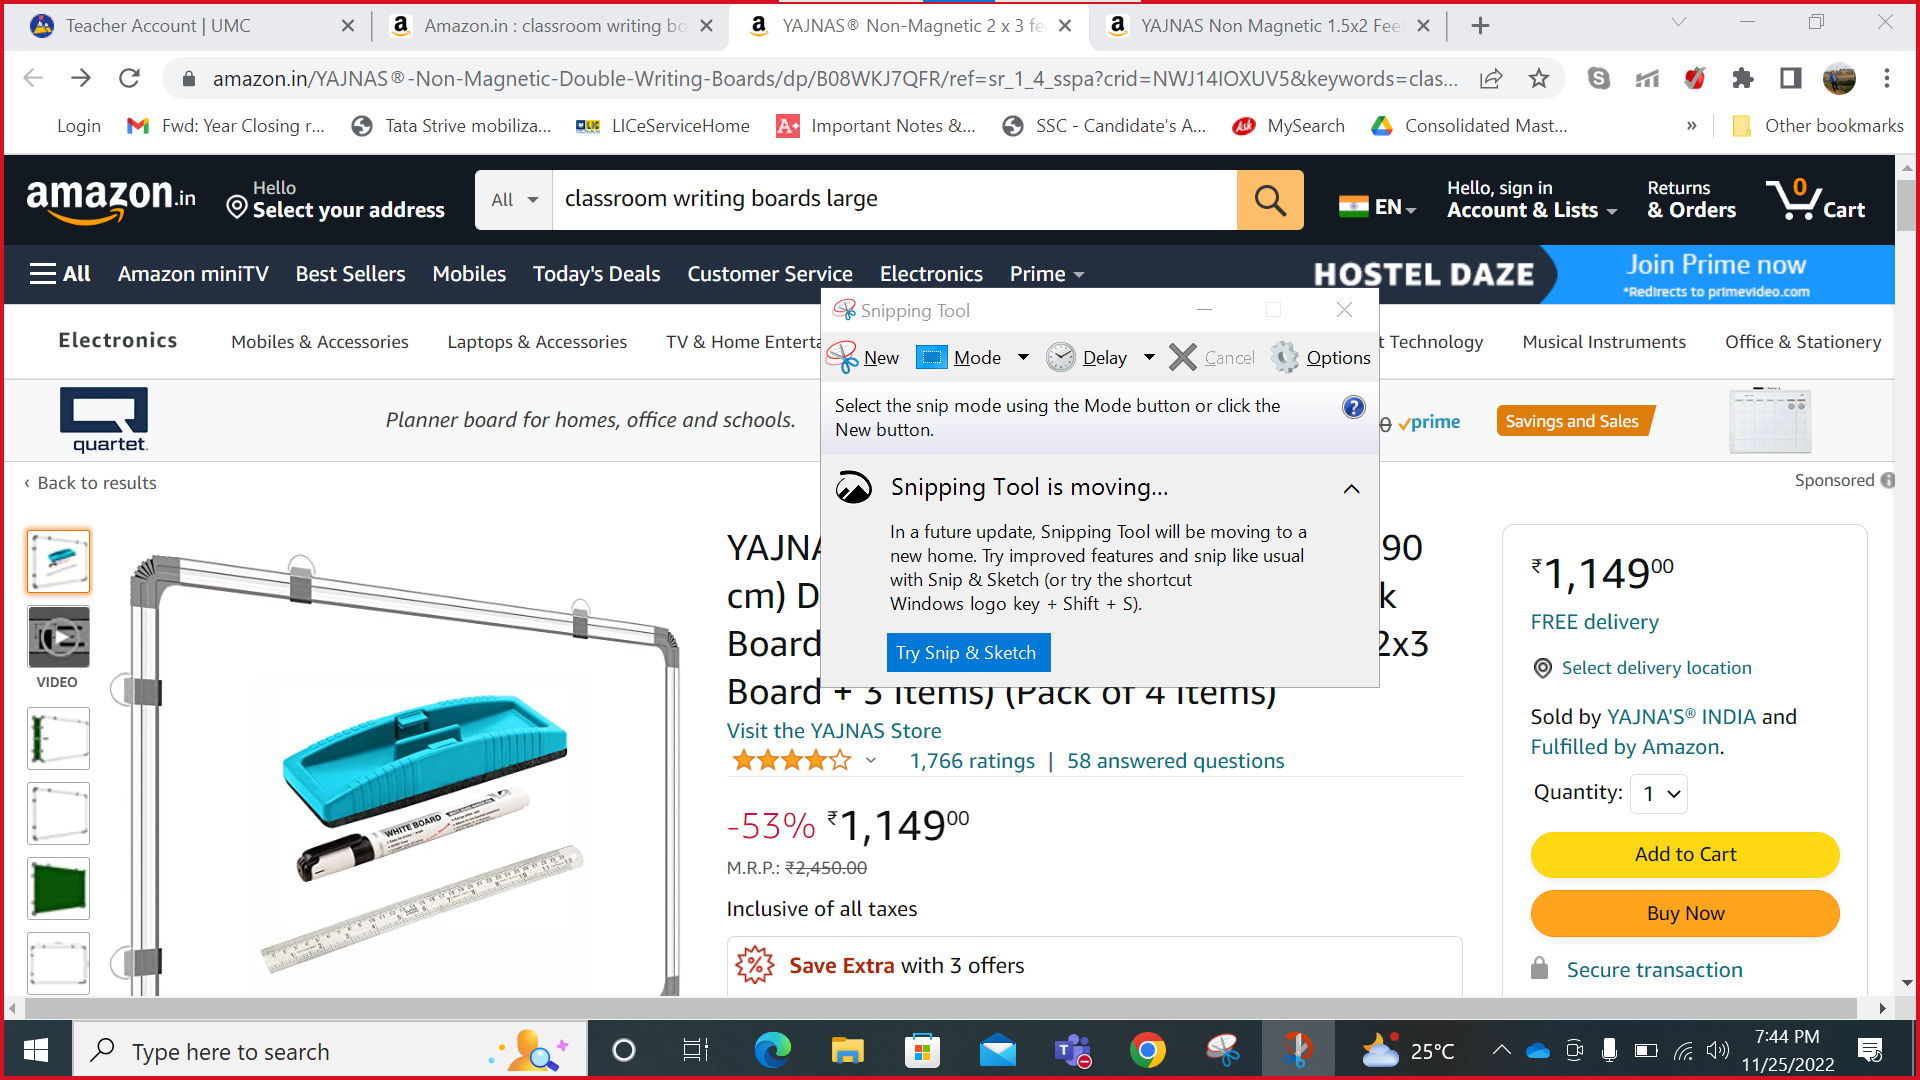Open Today's Deals in the navigation bar

click(x=596, y=274)
